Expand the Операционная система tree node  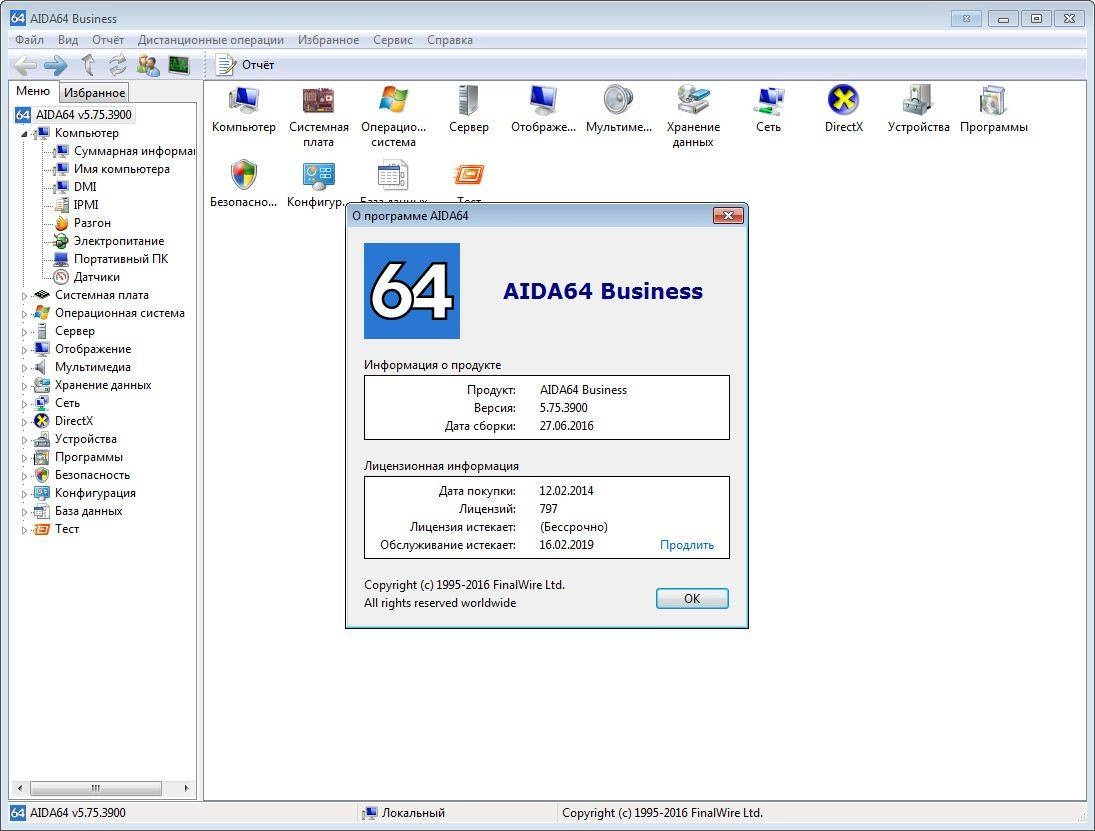point(24,314)
